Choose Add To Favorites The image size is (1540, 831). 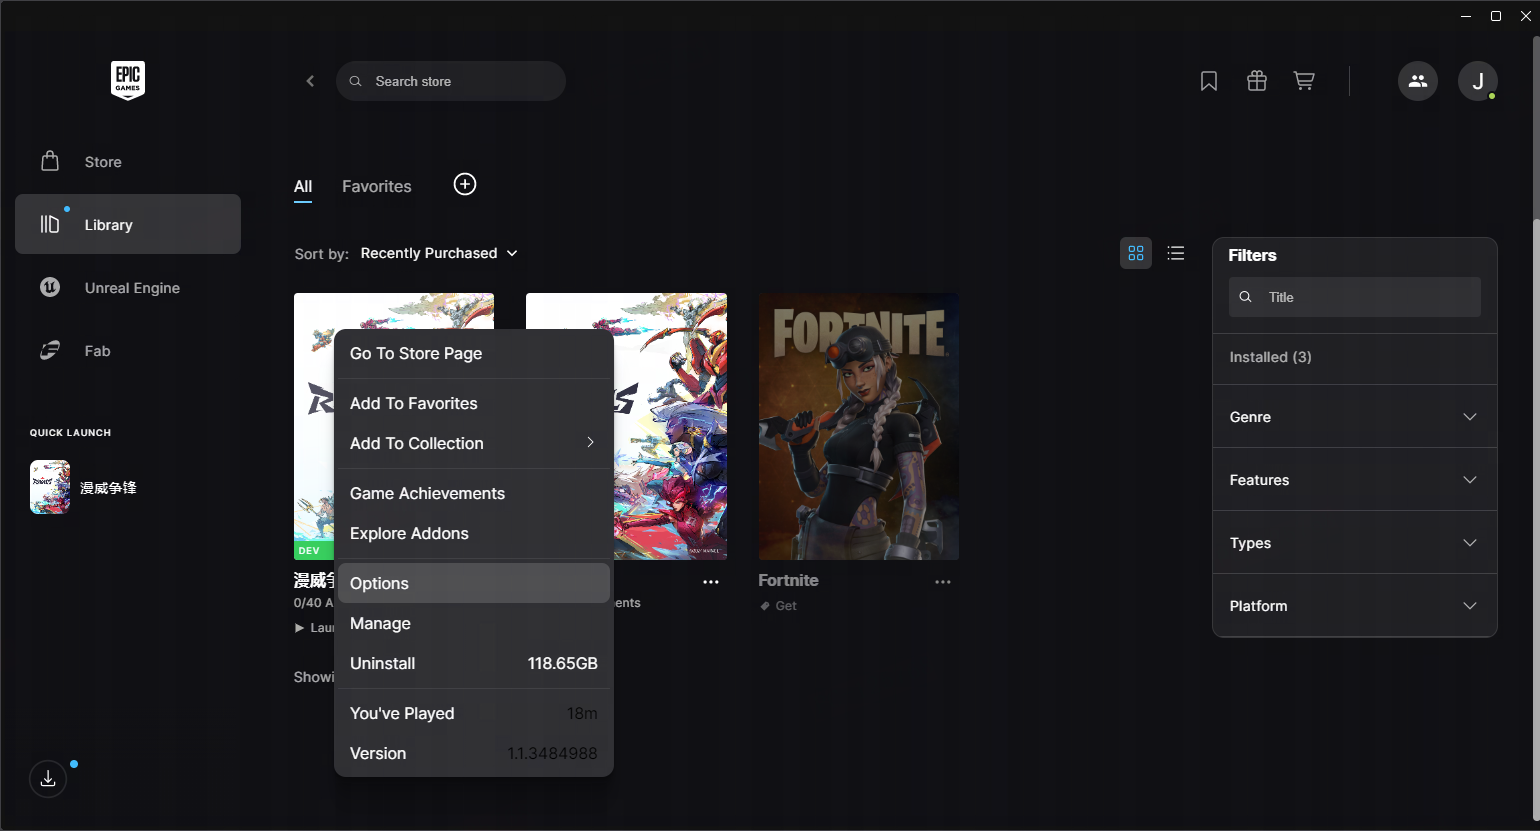pos(474,403)
